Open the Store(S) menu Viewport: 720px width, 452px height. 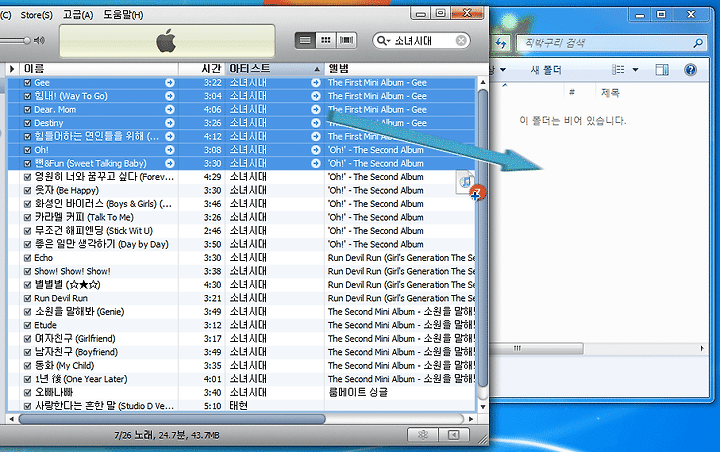[37, 15]
